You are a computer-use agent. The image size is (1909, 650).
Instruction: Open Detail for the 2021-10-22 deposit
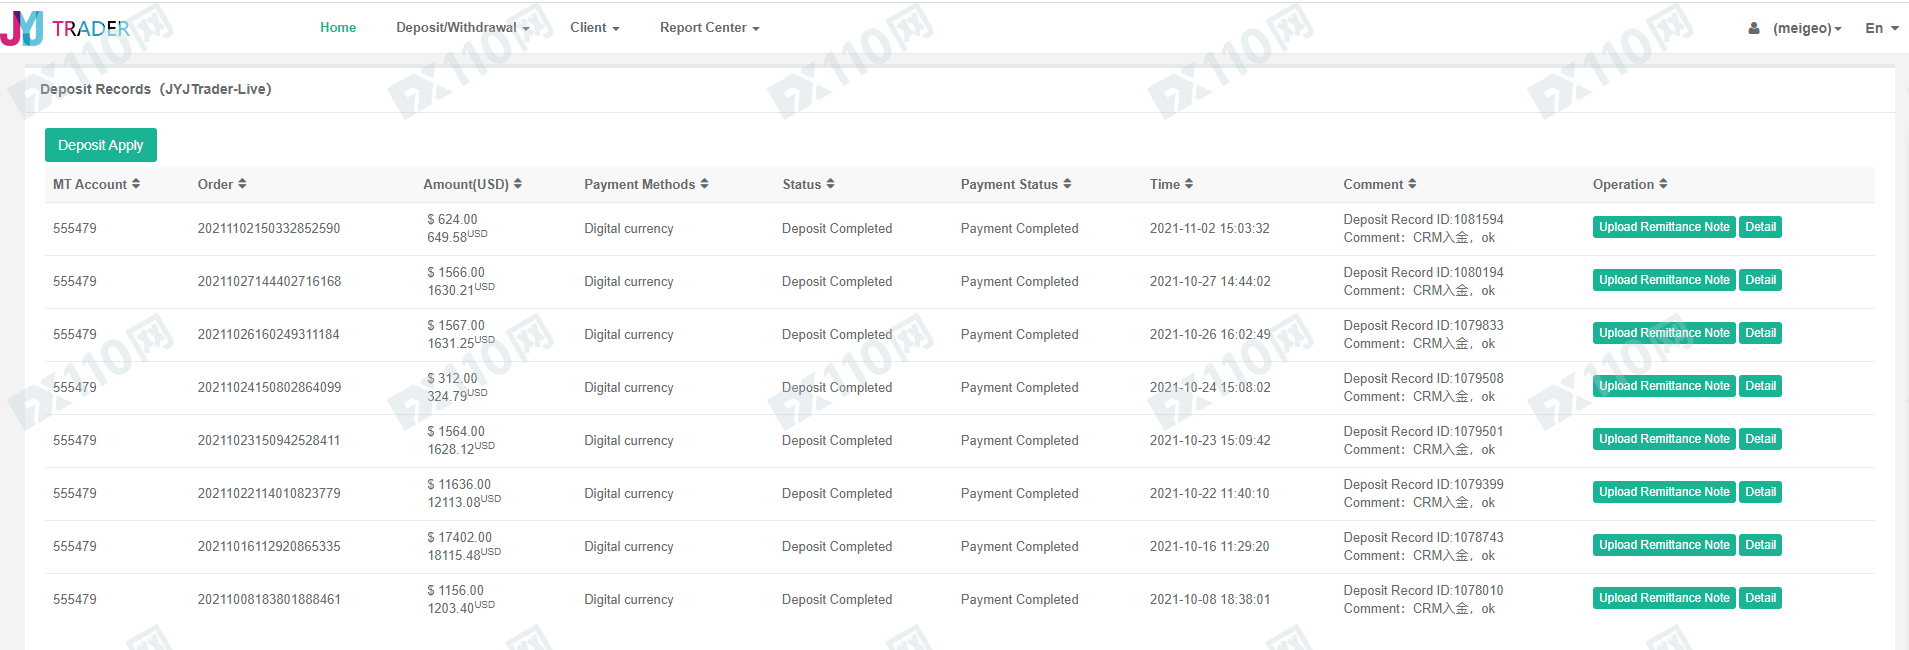[x=1760, y=492]
